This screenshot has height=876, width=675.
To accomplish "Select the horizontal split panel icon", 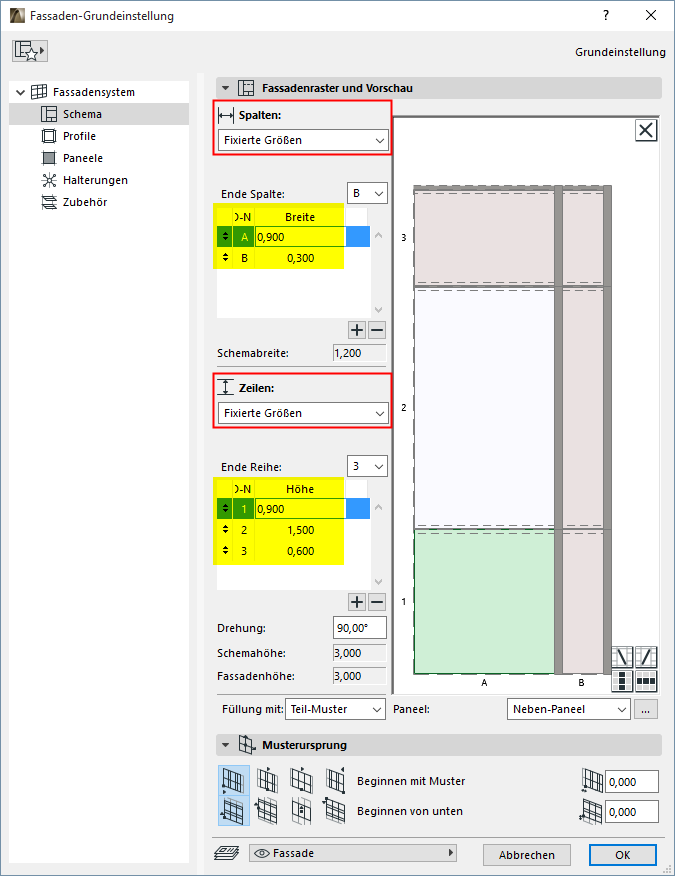I will (x=646, y=681).
